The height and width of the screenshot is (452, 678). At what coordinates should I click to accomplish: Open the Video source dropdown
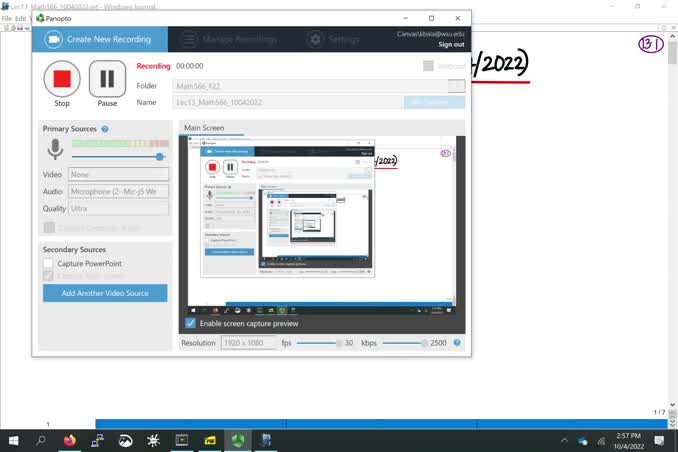coord(118,174)
